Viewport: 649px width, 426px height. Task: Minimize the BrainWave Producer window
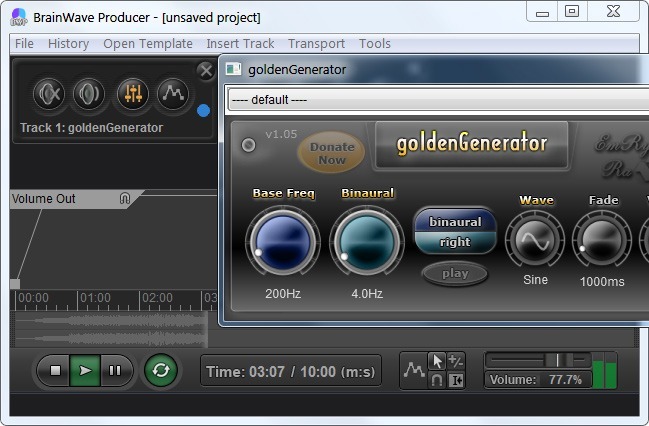click(542, 12)
